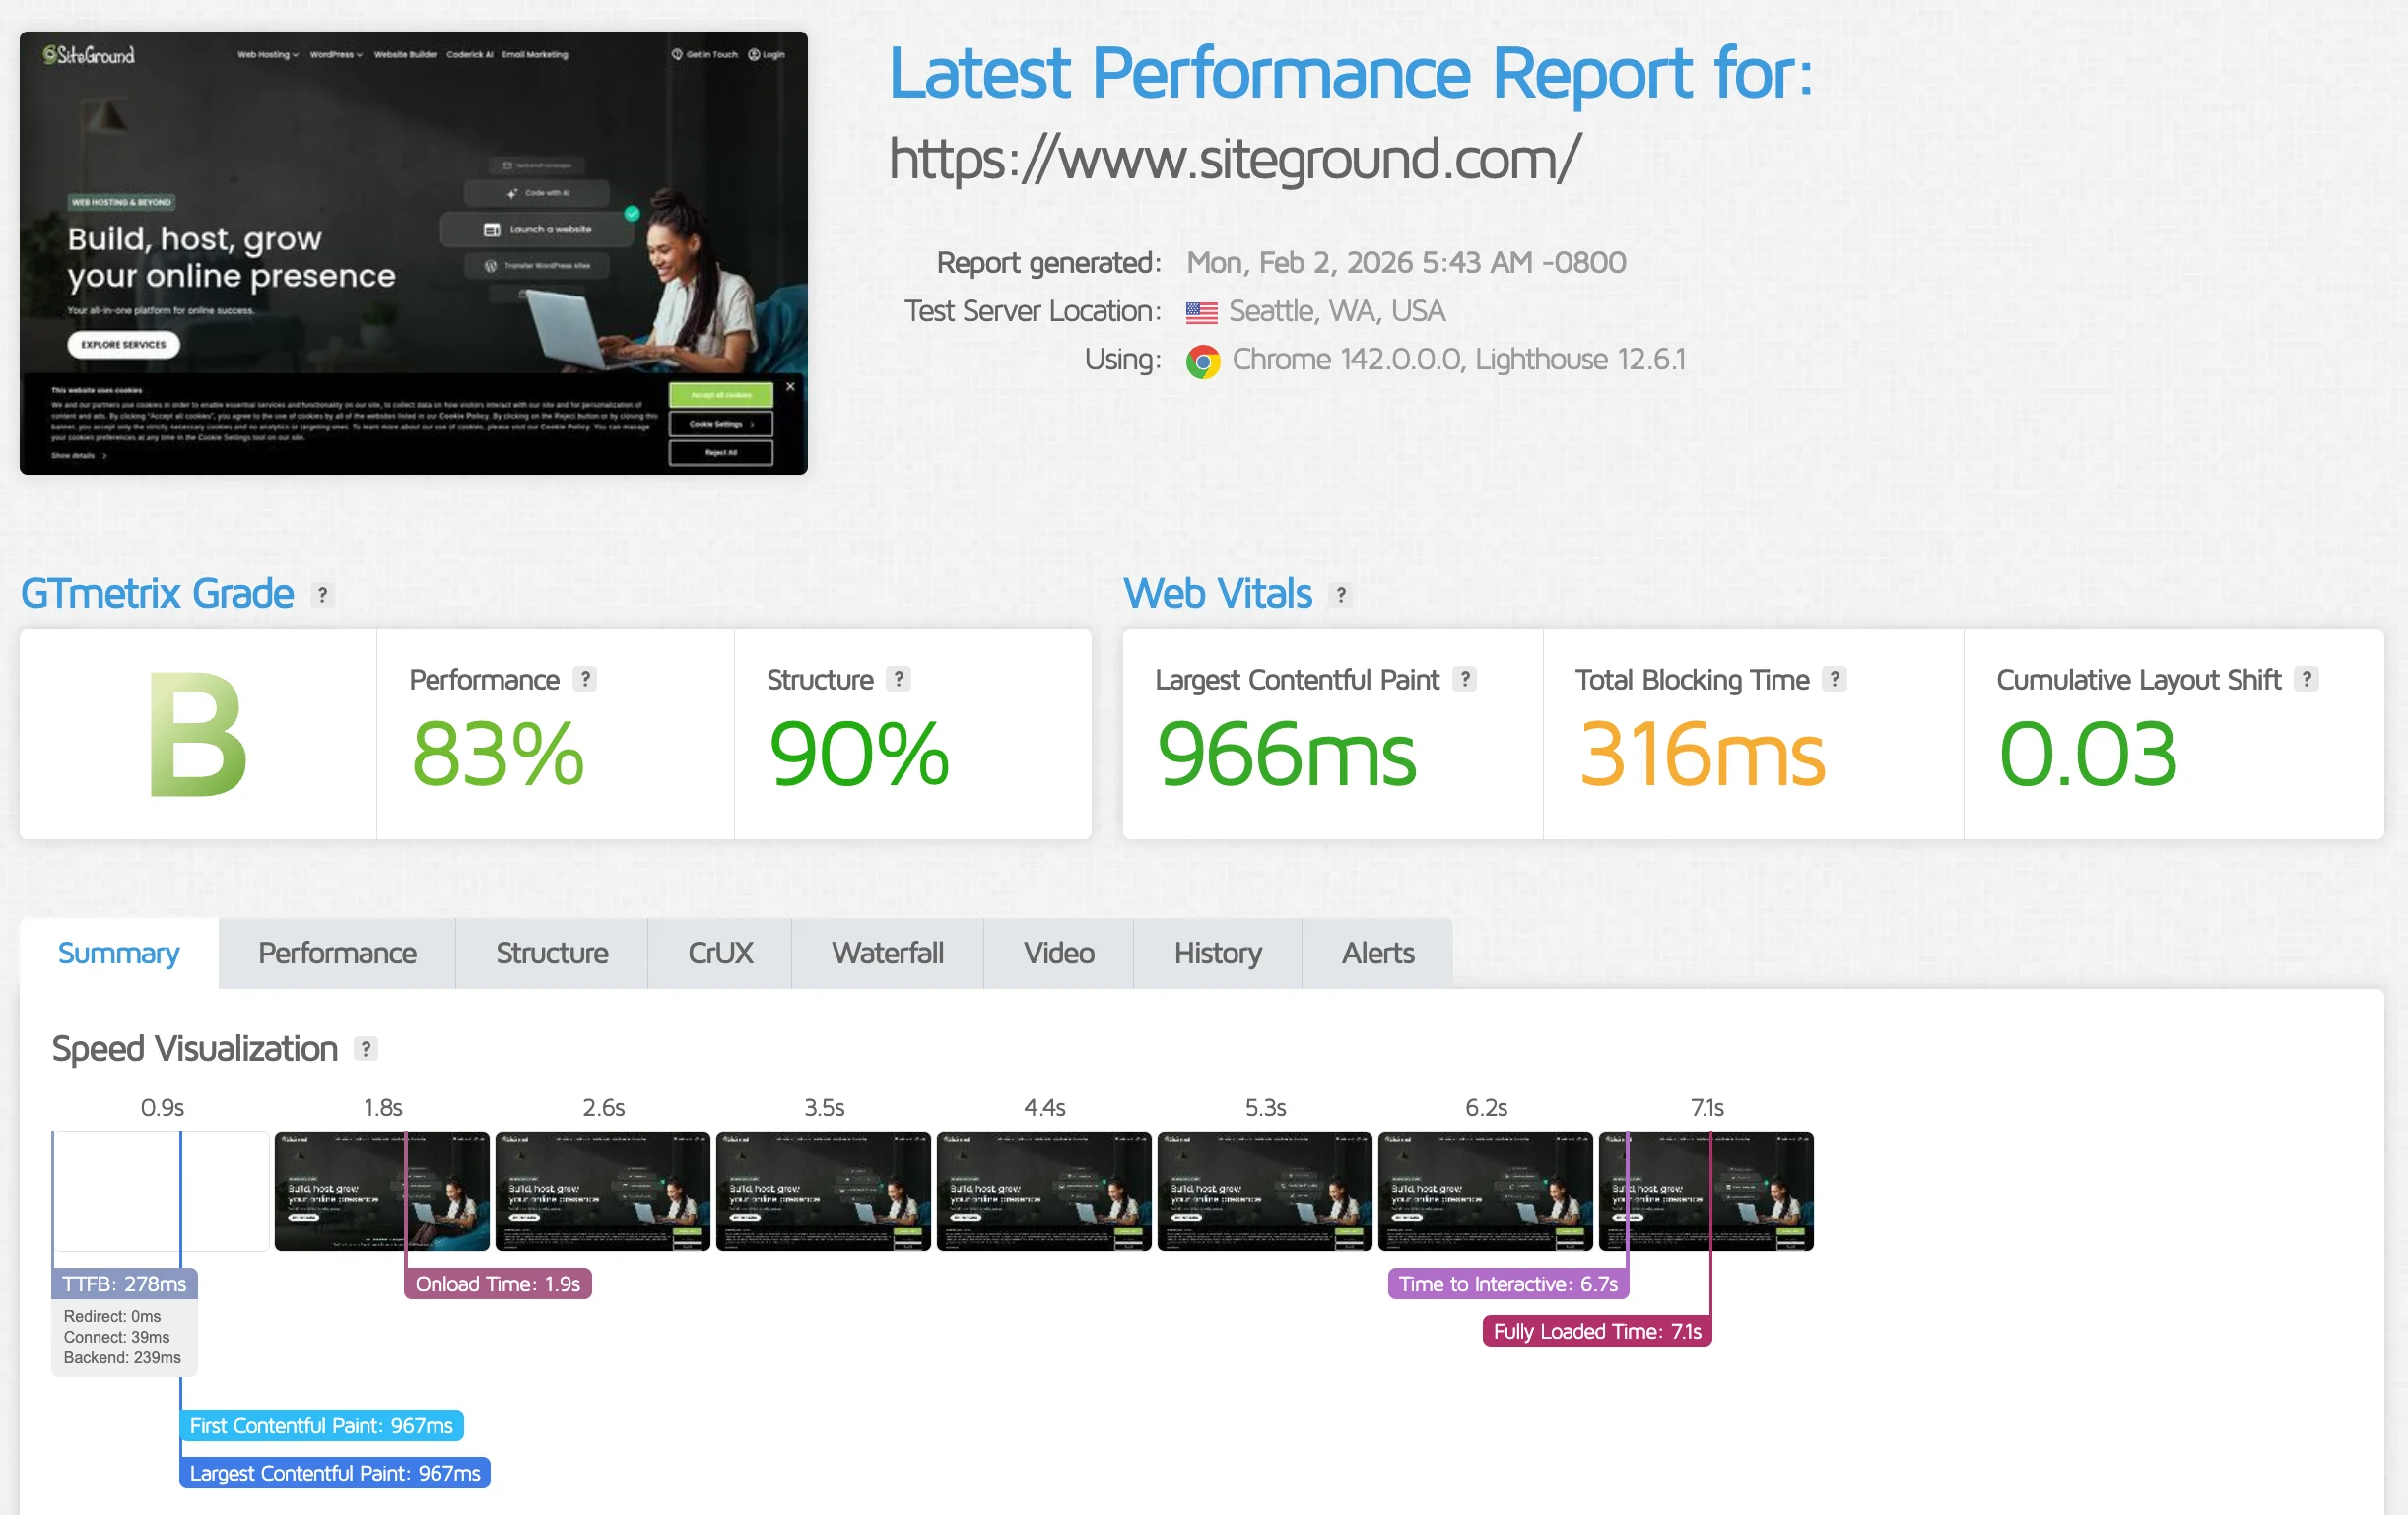Expand the Web Hosting navigation dropdown
The height and width of the screenshot is (1515, 2408).
tap(266, 55)
